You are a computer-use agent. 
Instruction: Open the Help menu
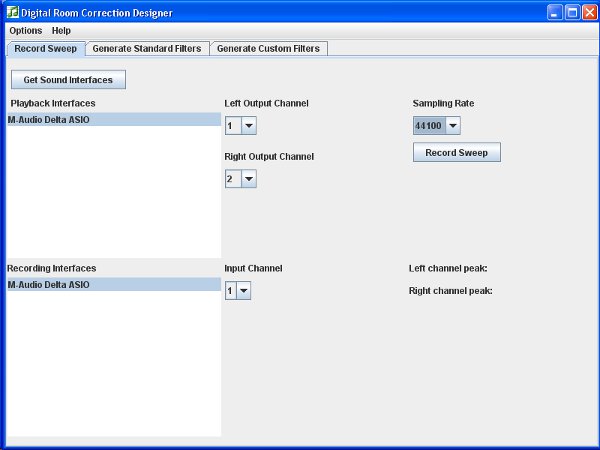[x=61, y=31]
